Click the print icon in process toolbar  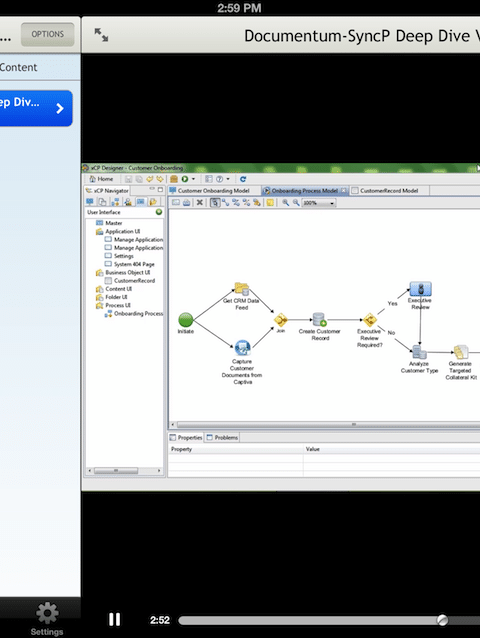(x=186, y=202)
